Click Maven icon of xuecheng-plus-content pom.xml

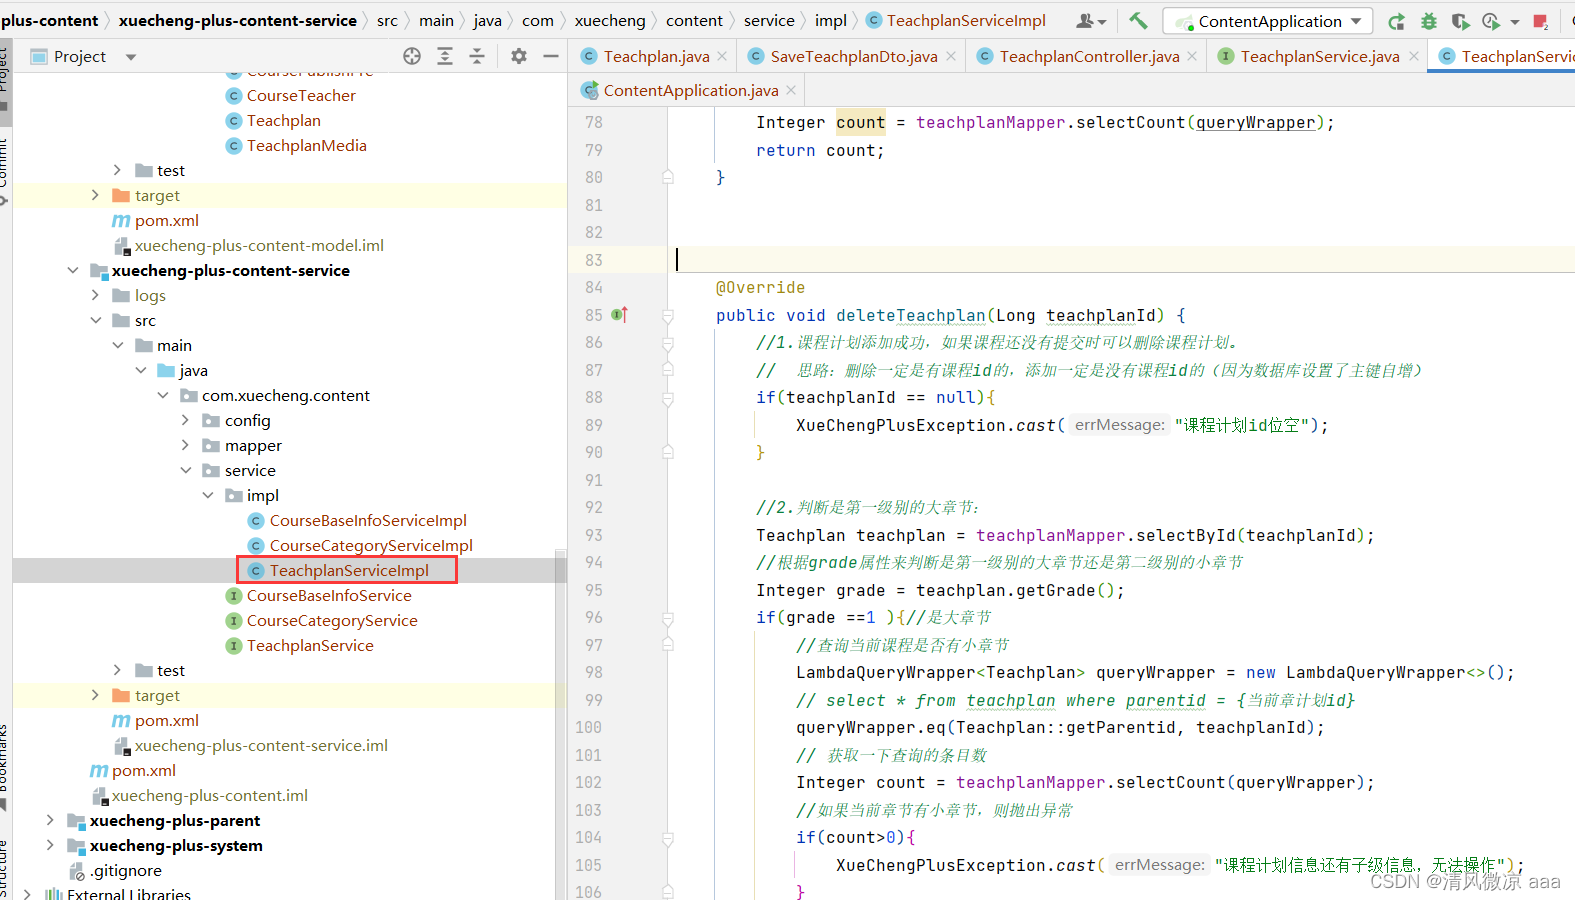(x=99, y=771)
